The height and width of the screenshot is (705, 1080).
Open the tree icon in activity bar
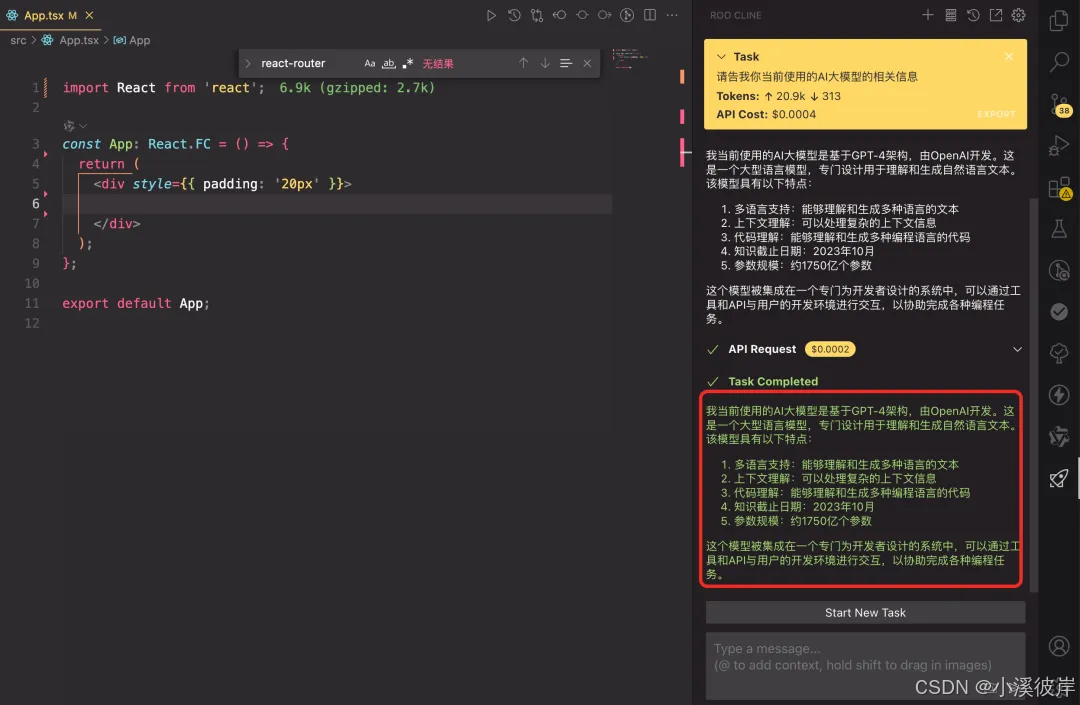(x=1059, y=353)
